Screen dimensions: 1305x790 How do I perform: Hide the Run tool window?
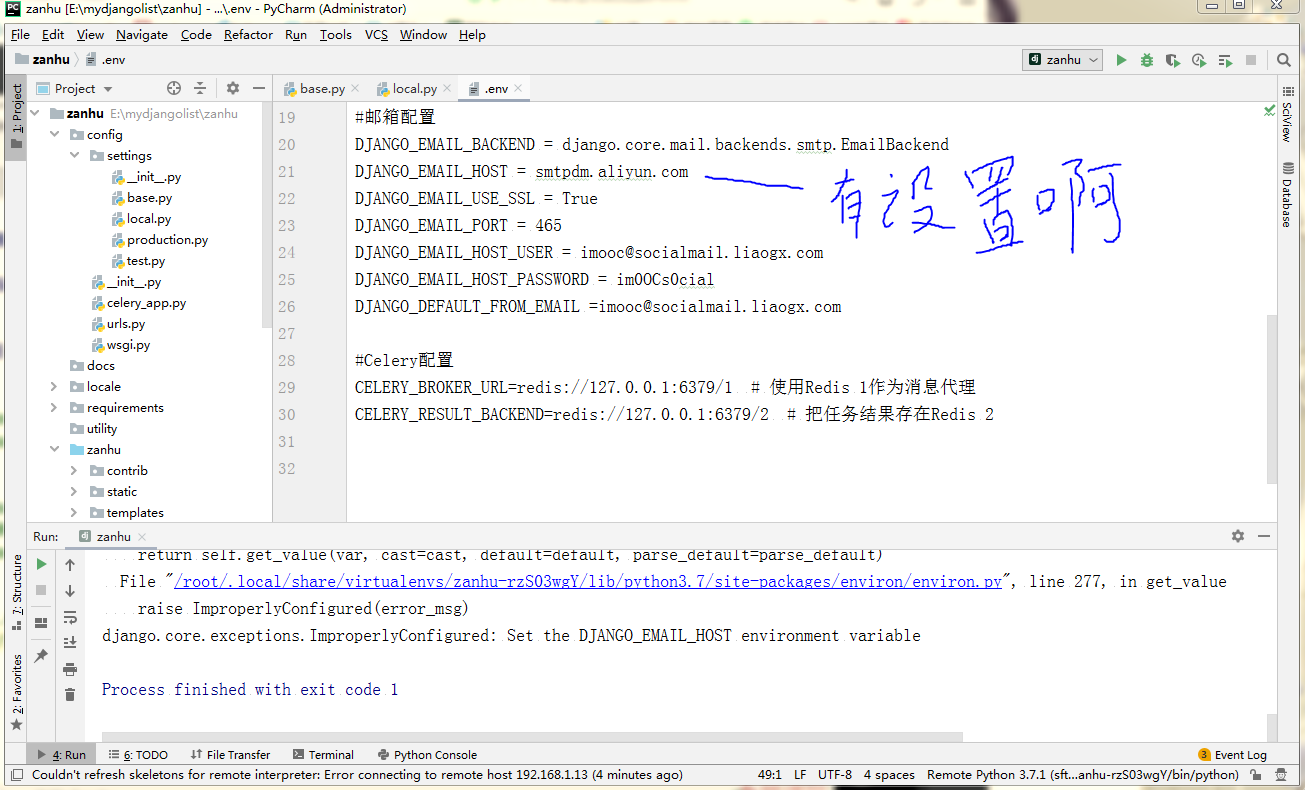point(1263,536)
